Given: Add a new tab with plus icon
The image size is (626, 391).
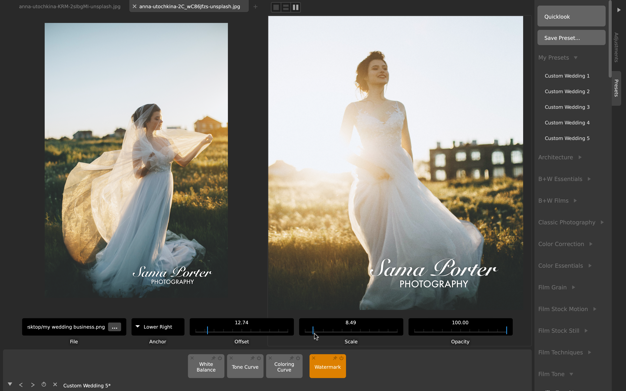Looking at the screenshot, I should 256,7.
